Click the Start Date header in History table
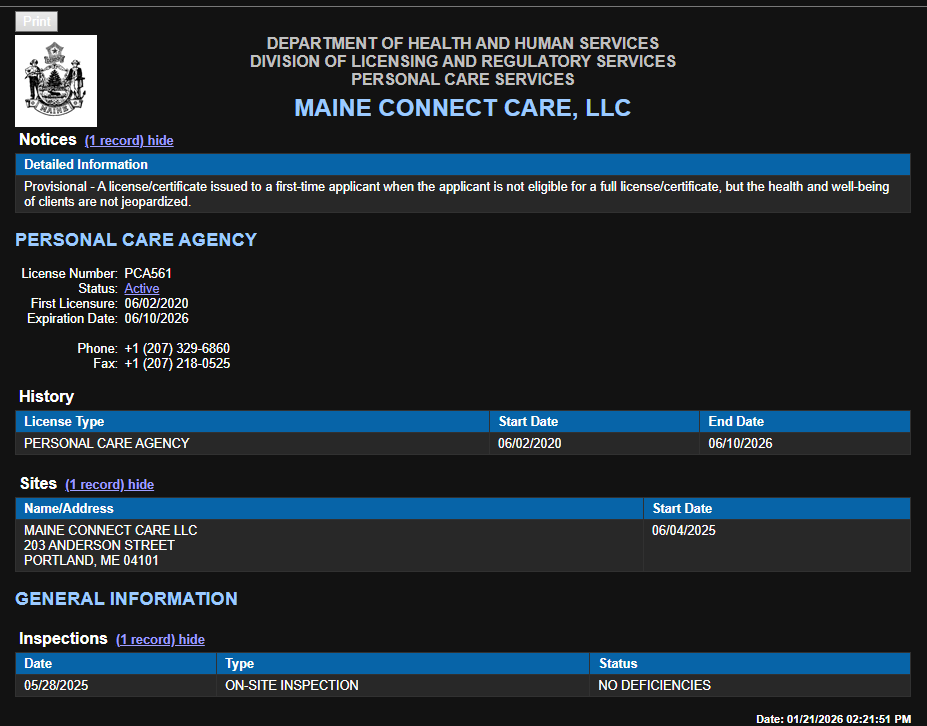 coord(528,421)
